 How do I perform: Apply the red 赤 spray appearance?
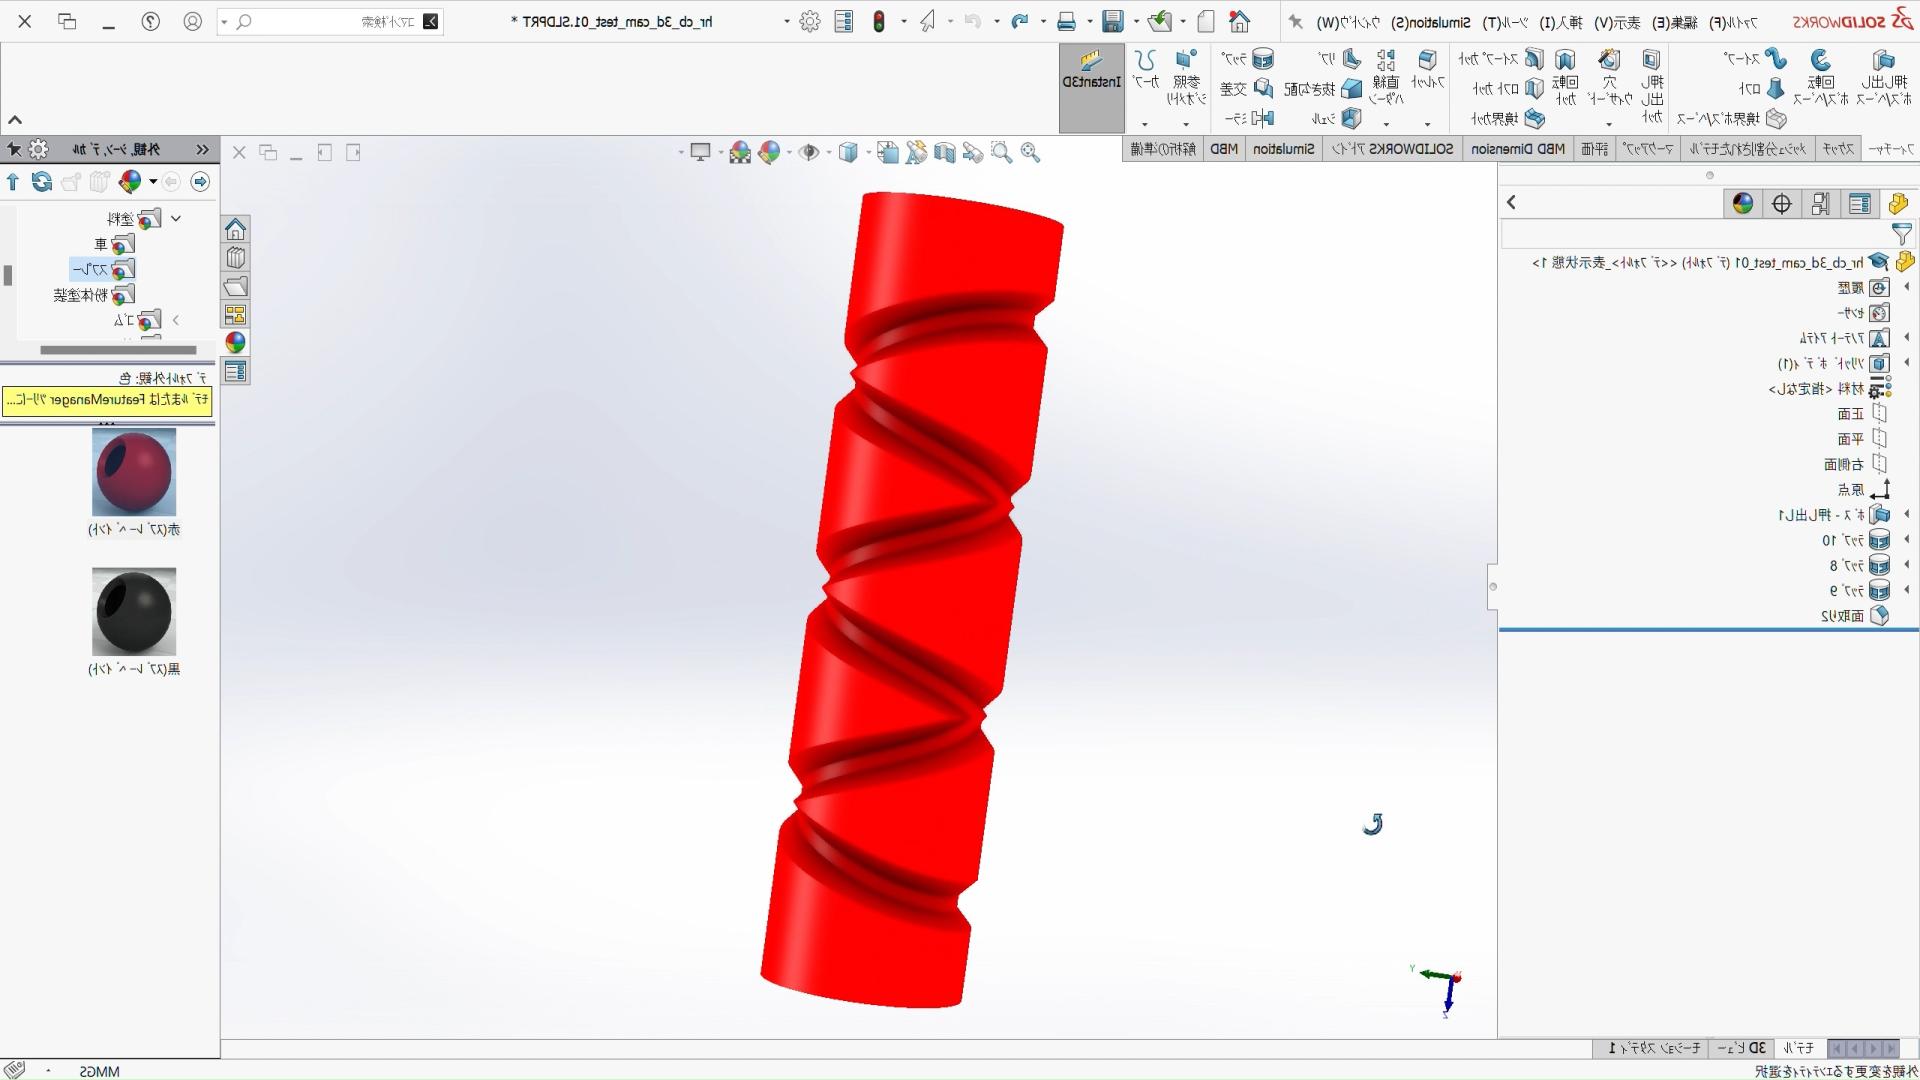pyautogui.click(x=134, y=472)
